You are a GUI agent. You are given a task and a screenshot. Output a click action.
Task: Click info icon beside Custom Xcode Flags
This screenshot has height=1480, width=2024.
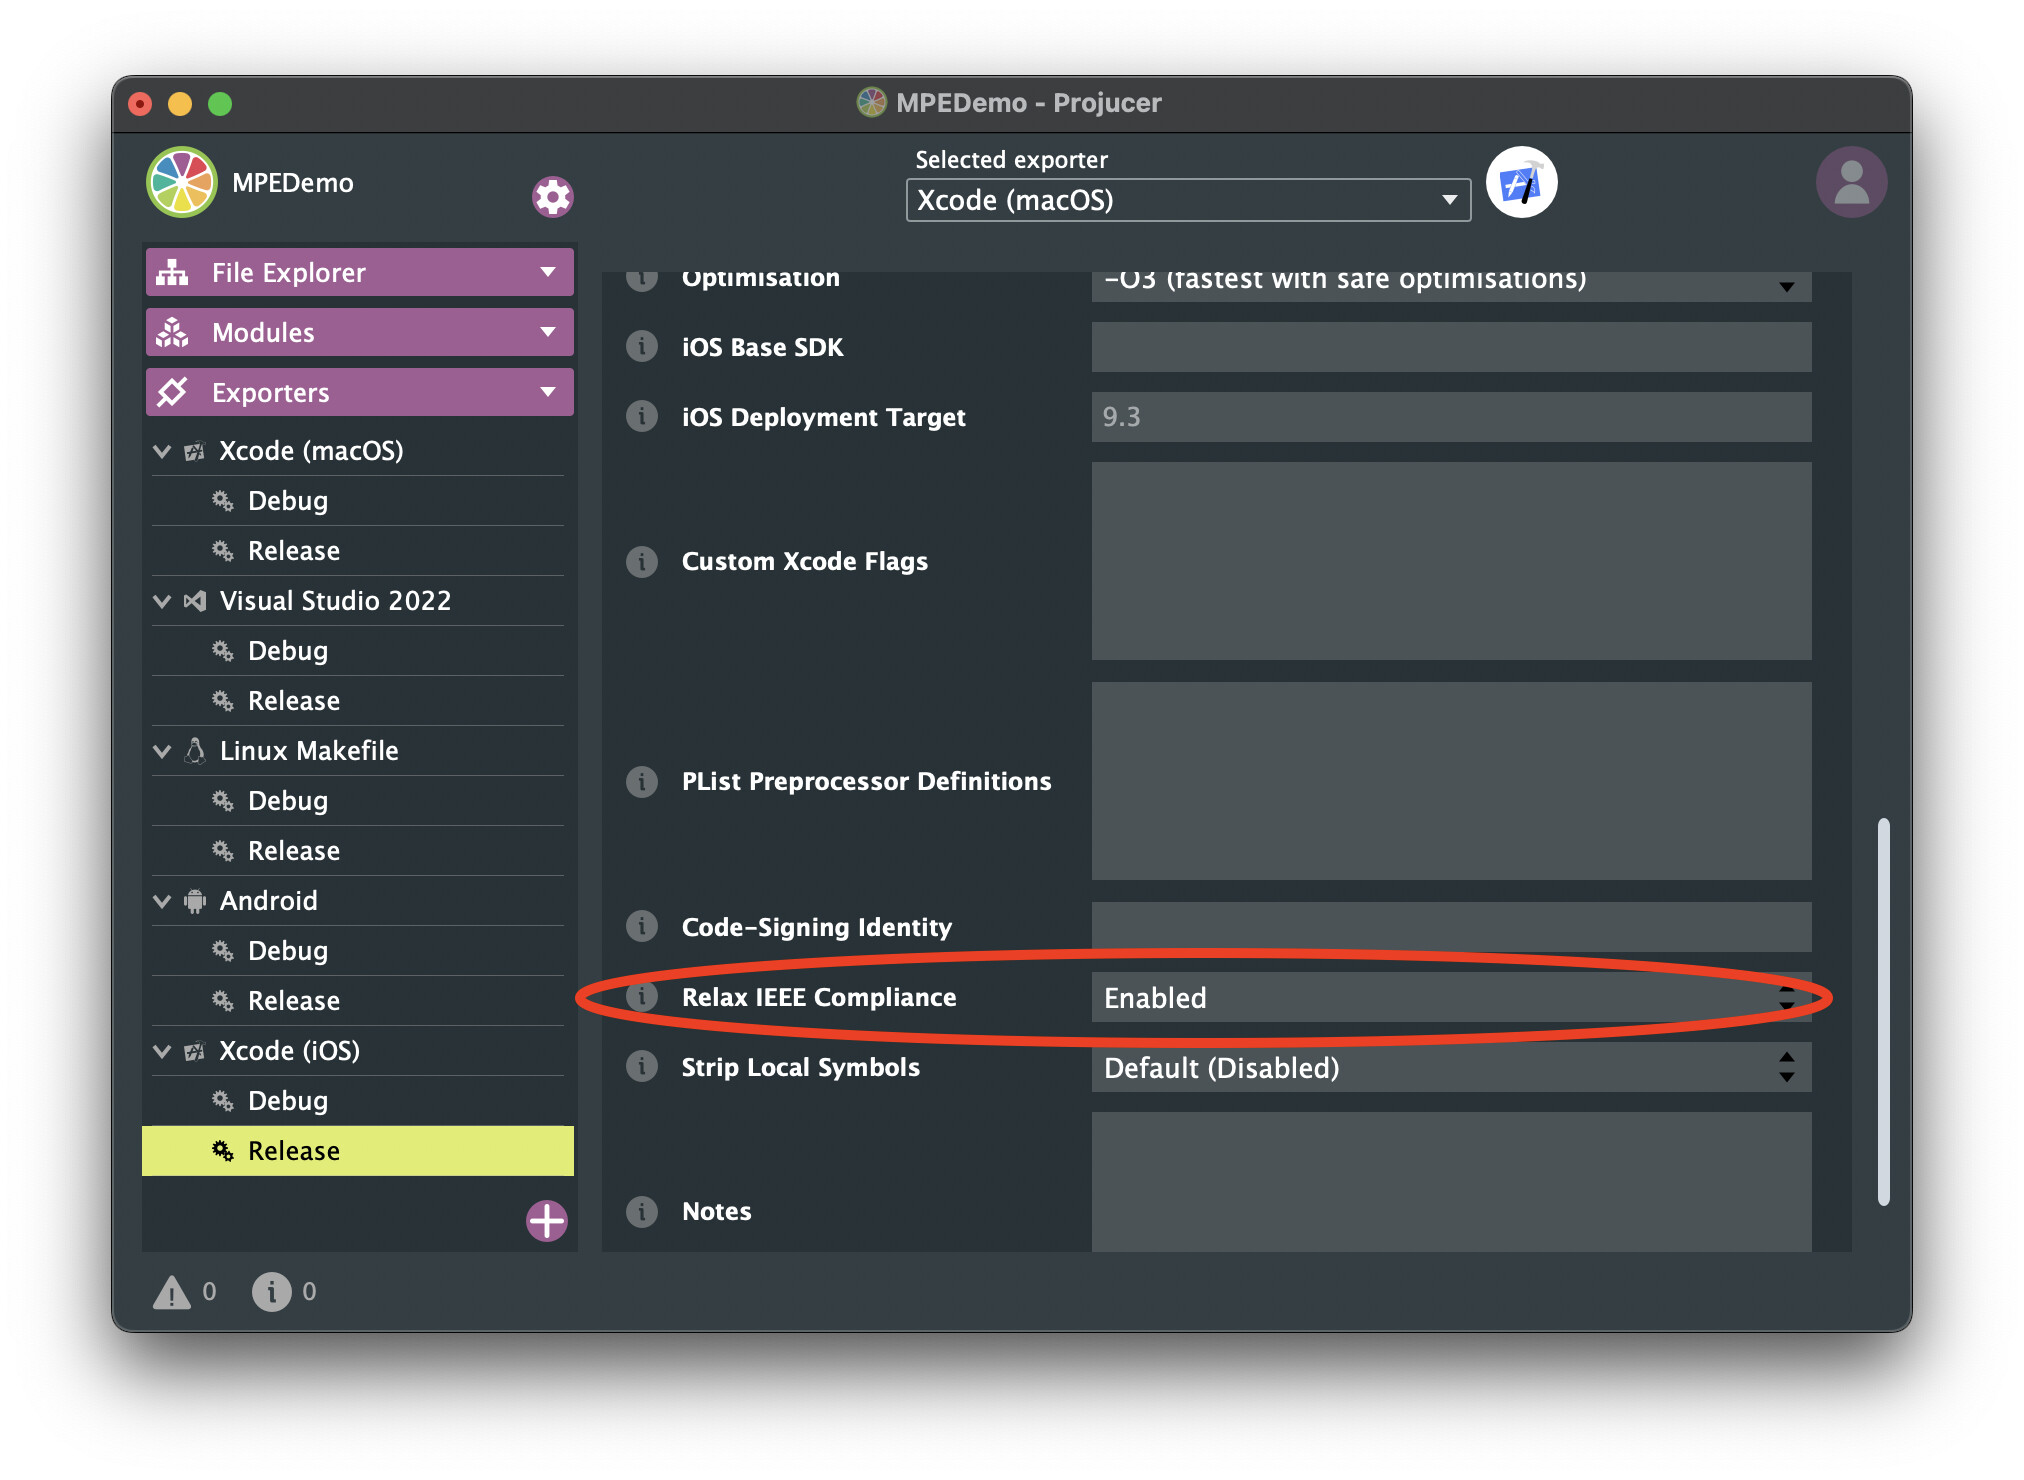tap(642, 561)
